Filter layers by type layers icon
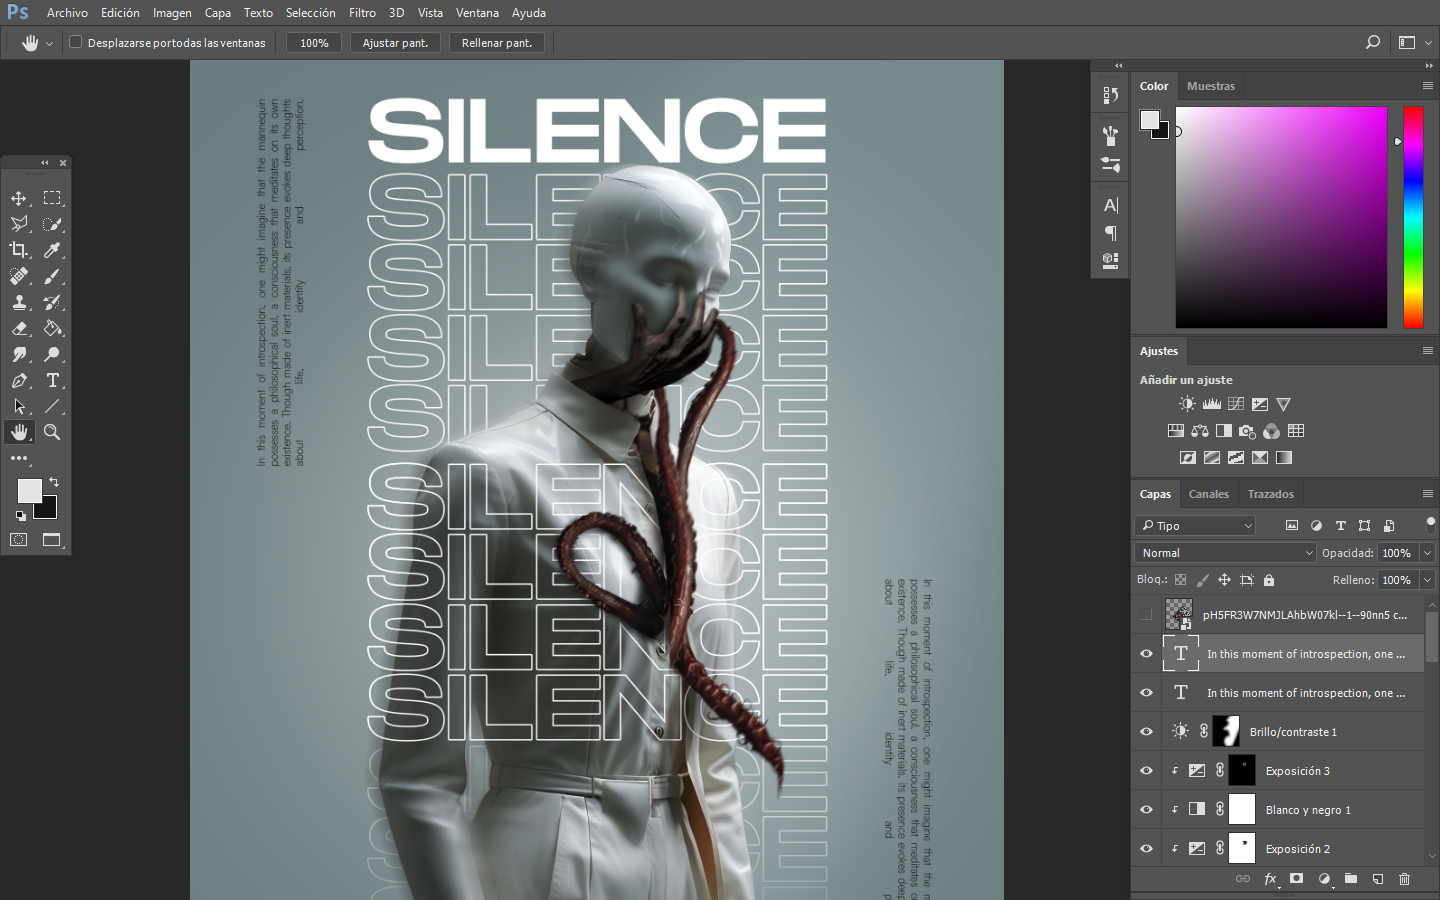The height and width of the screenshot is (900, 1440). pos(1341,525)
